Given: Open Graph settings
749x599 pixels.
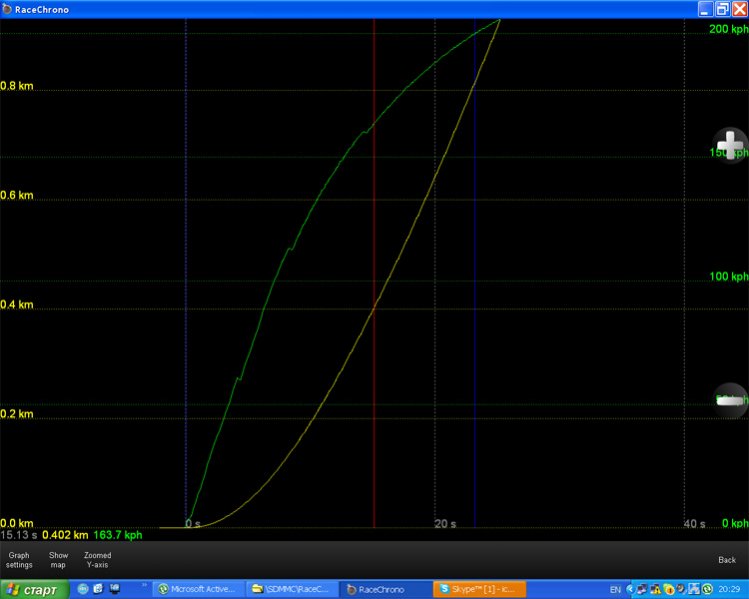Looking at the screenshot, I should click(x=19, y=560).
